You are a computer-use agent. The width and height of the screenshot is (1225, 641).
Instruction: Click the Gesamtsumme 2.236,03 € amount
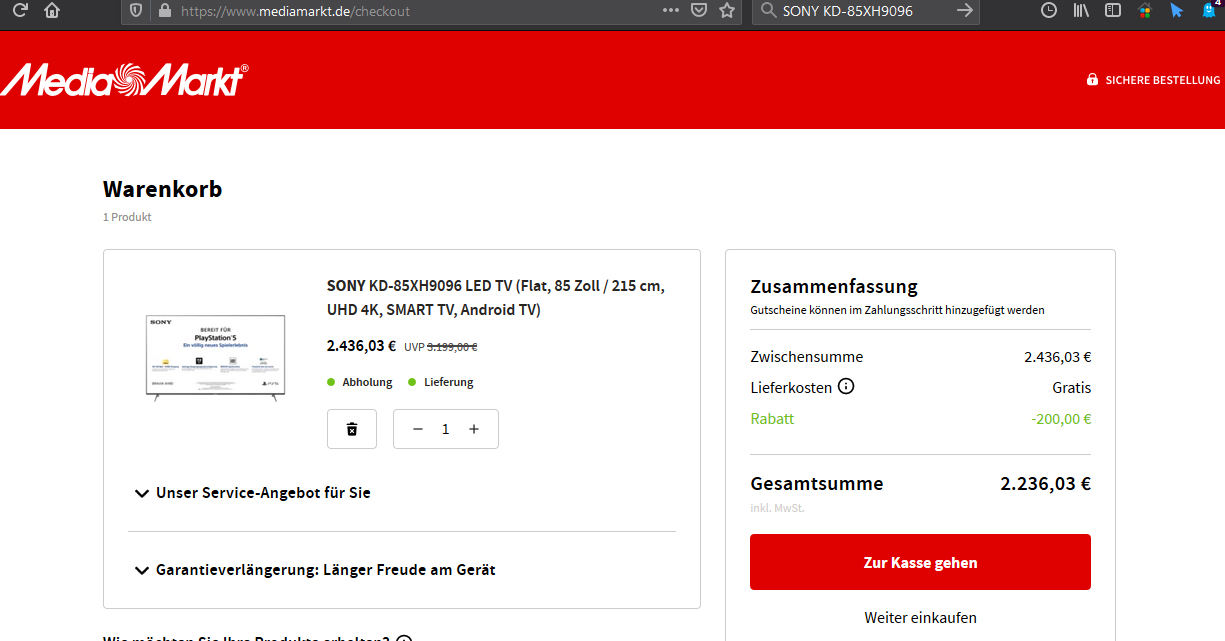(1045, 484)
